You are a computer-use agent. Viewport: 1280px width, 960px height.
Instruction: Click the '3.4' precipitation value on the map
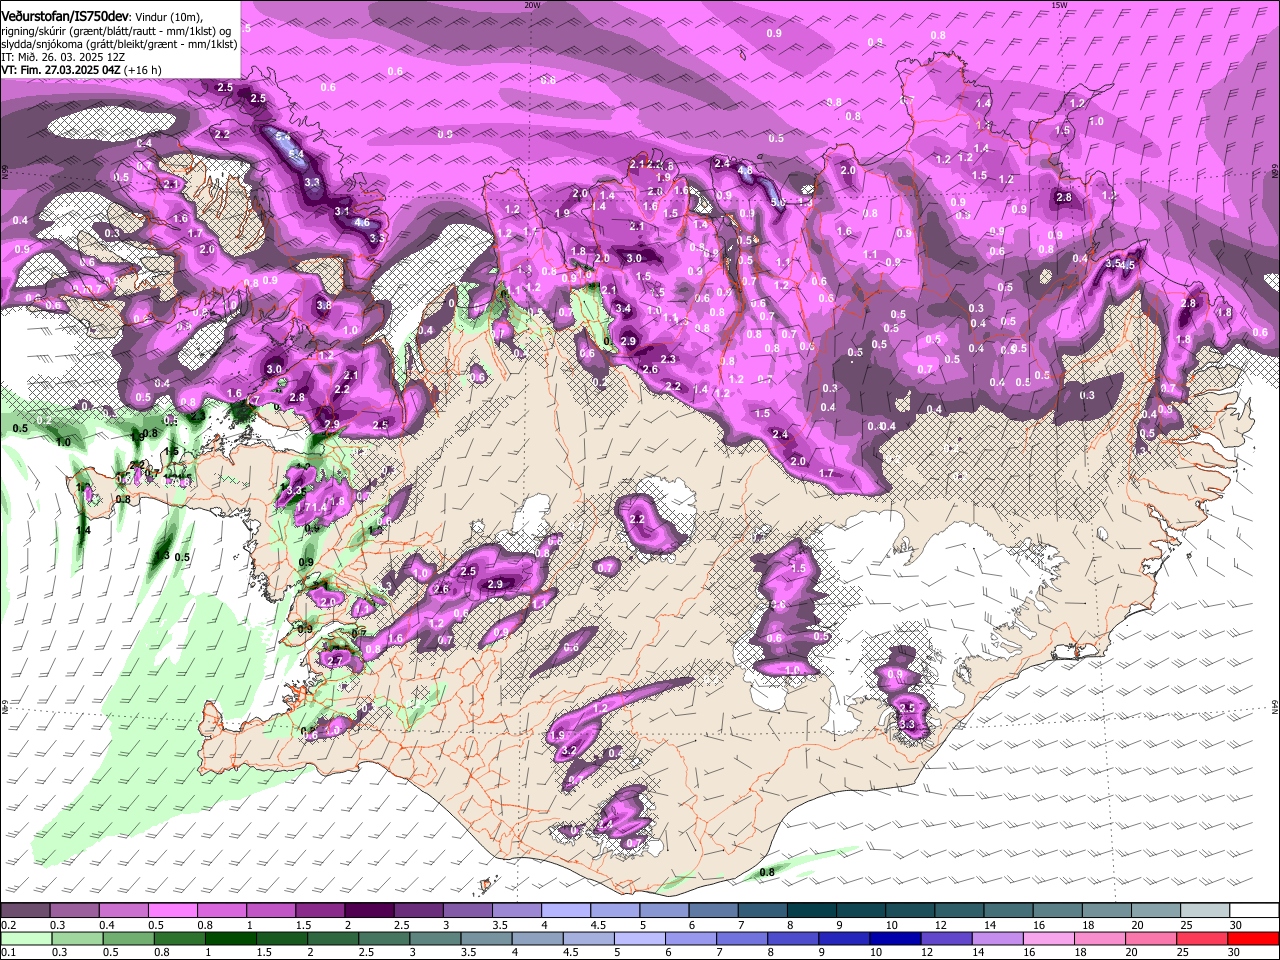click(x=624, y=308)
